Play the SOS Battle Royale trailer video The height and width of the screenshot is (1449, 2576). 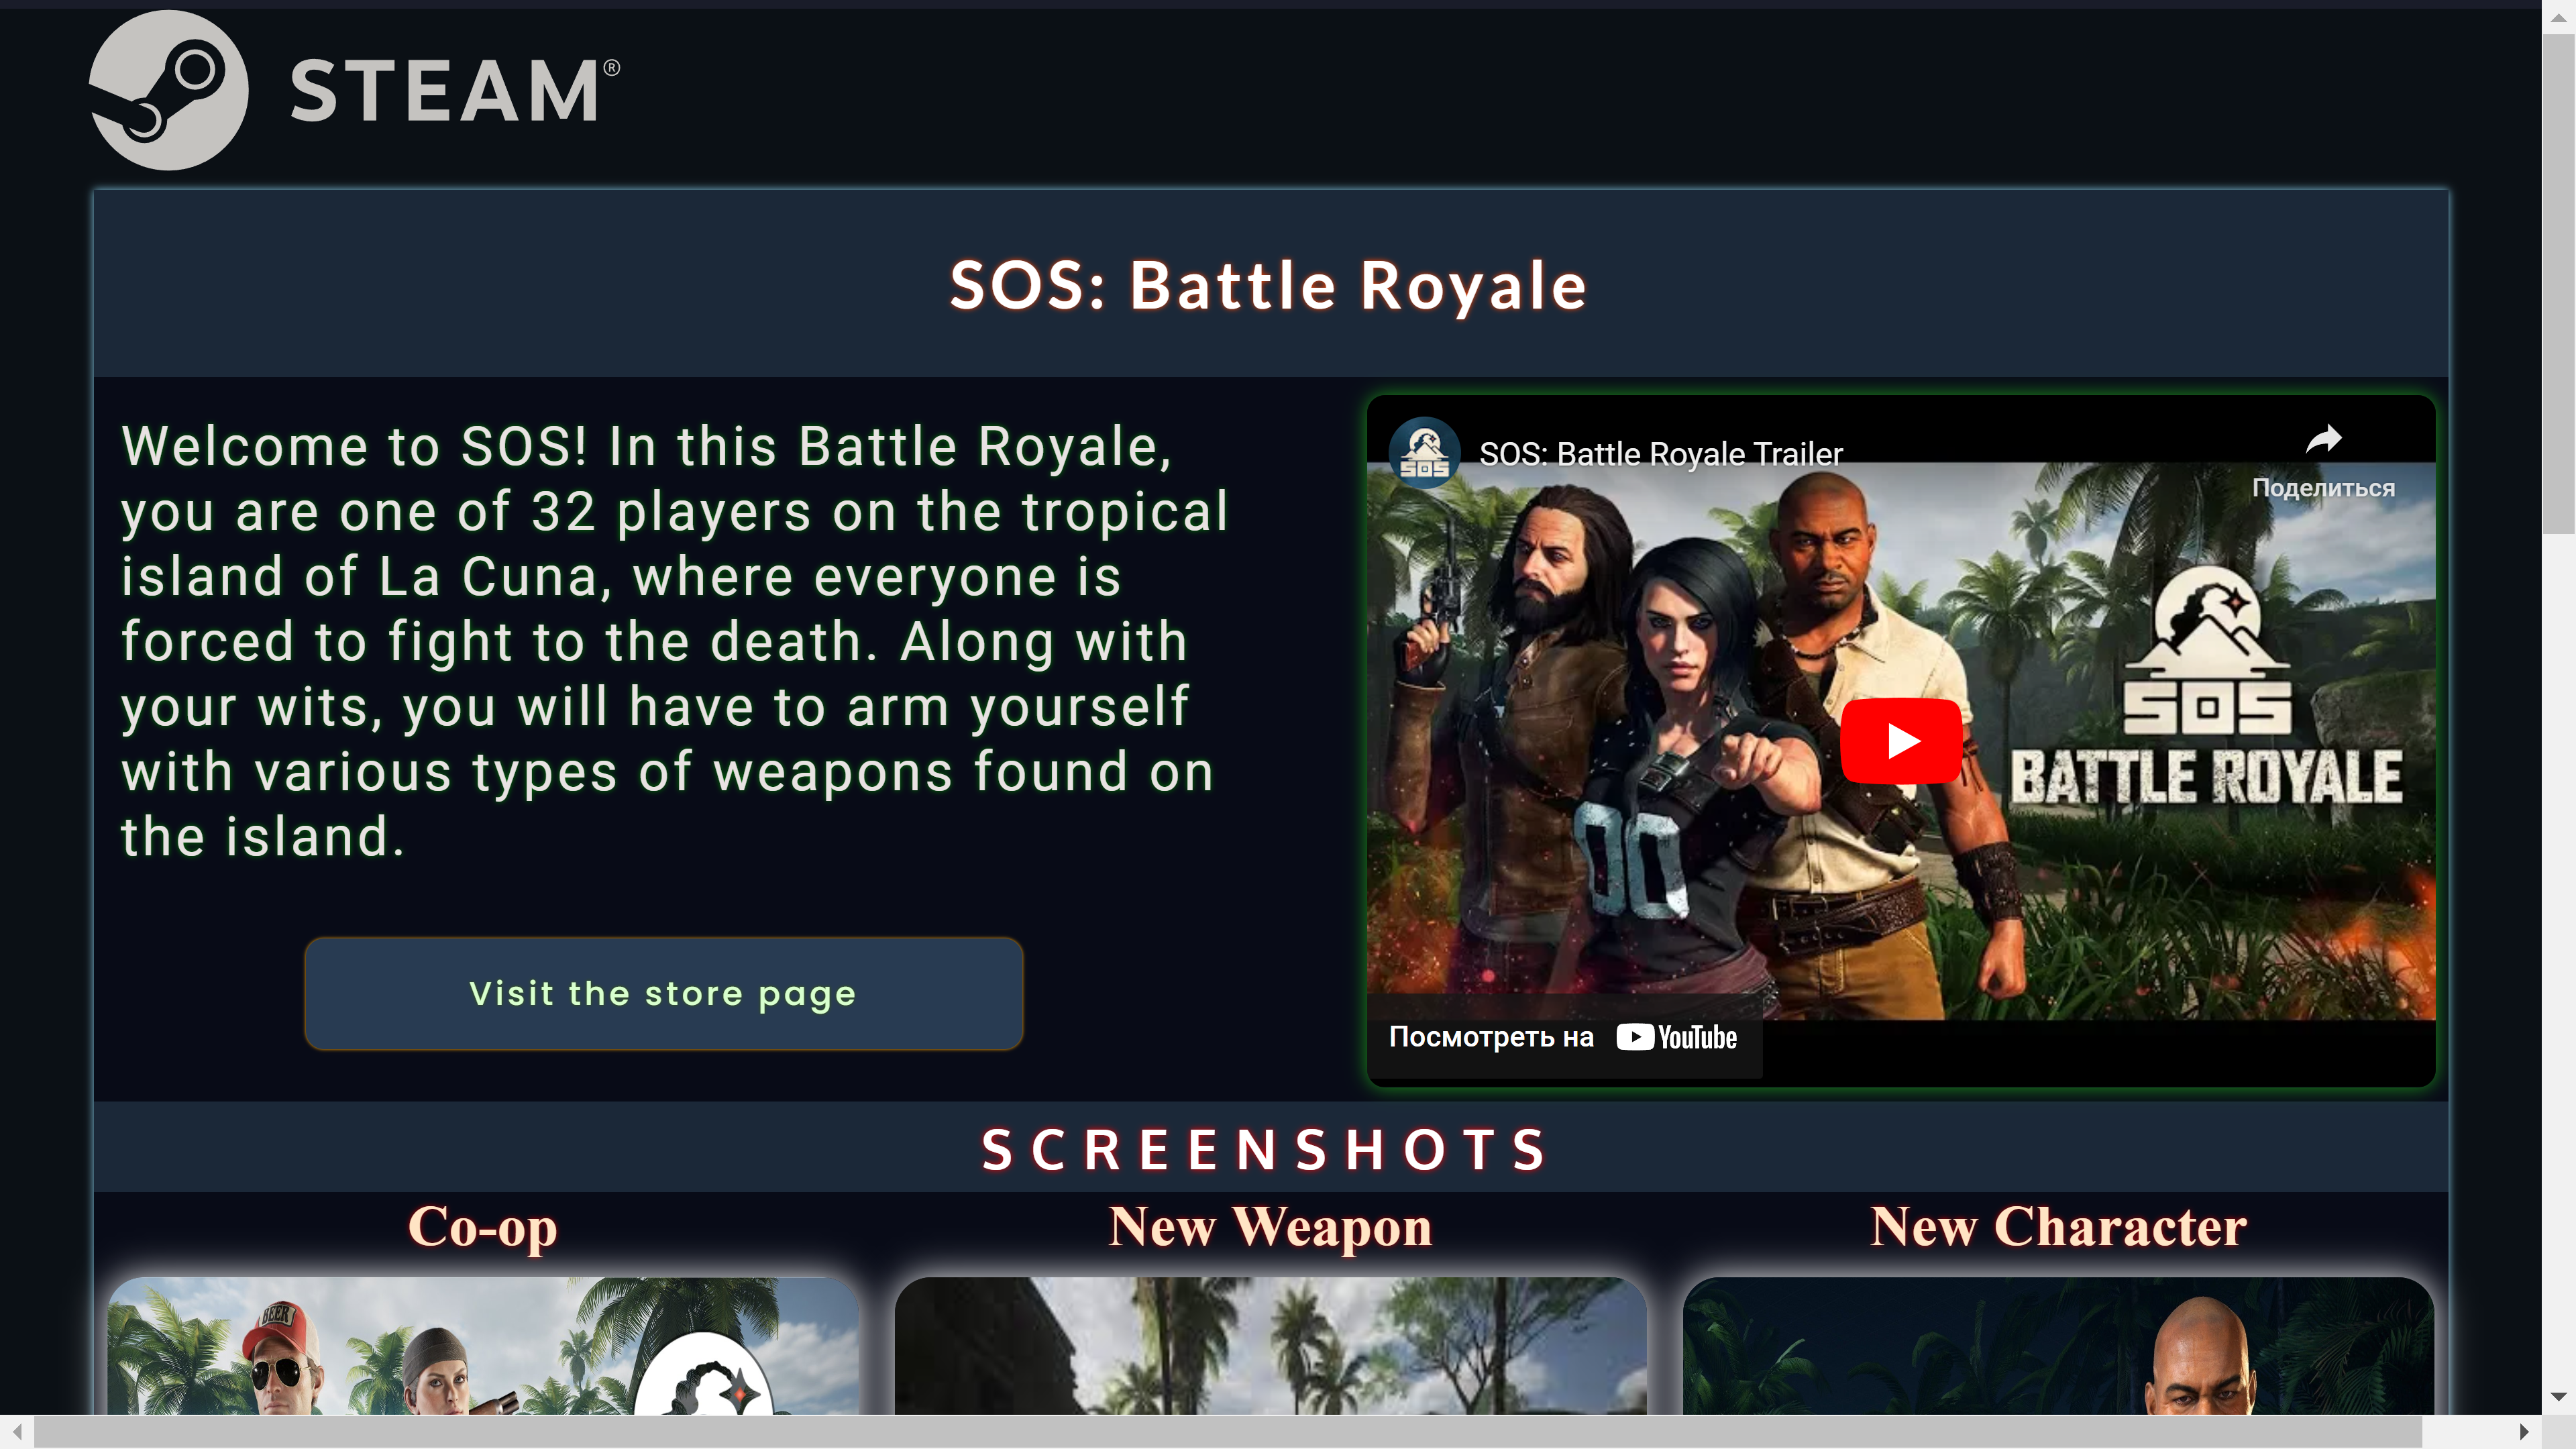click(x=1901, y=741)
